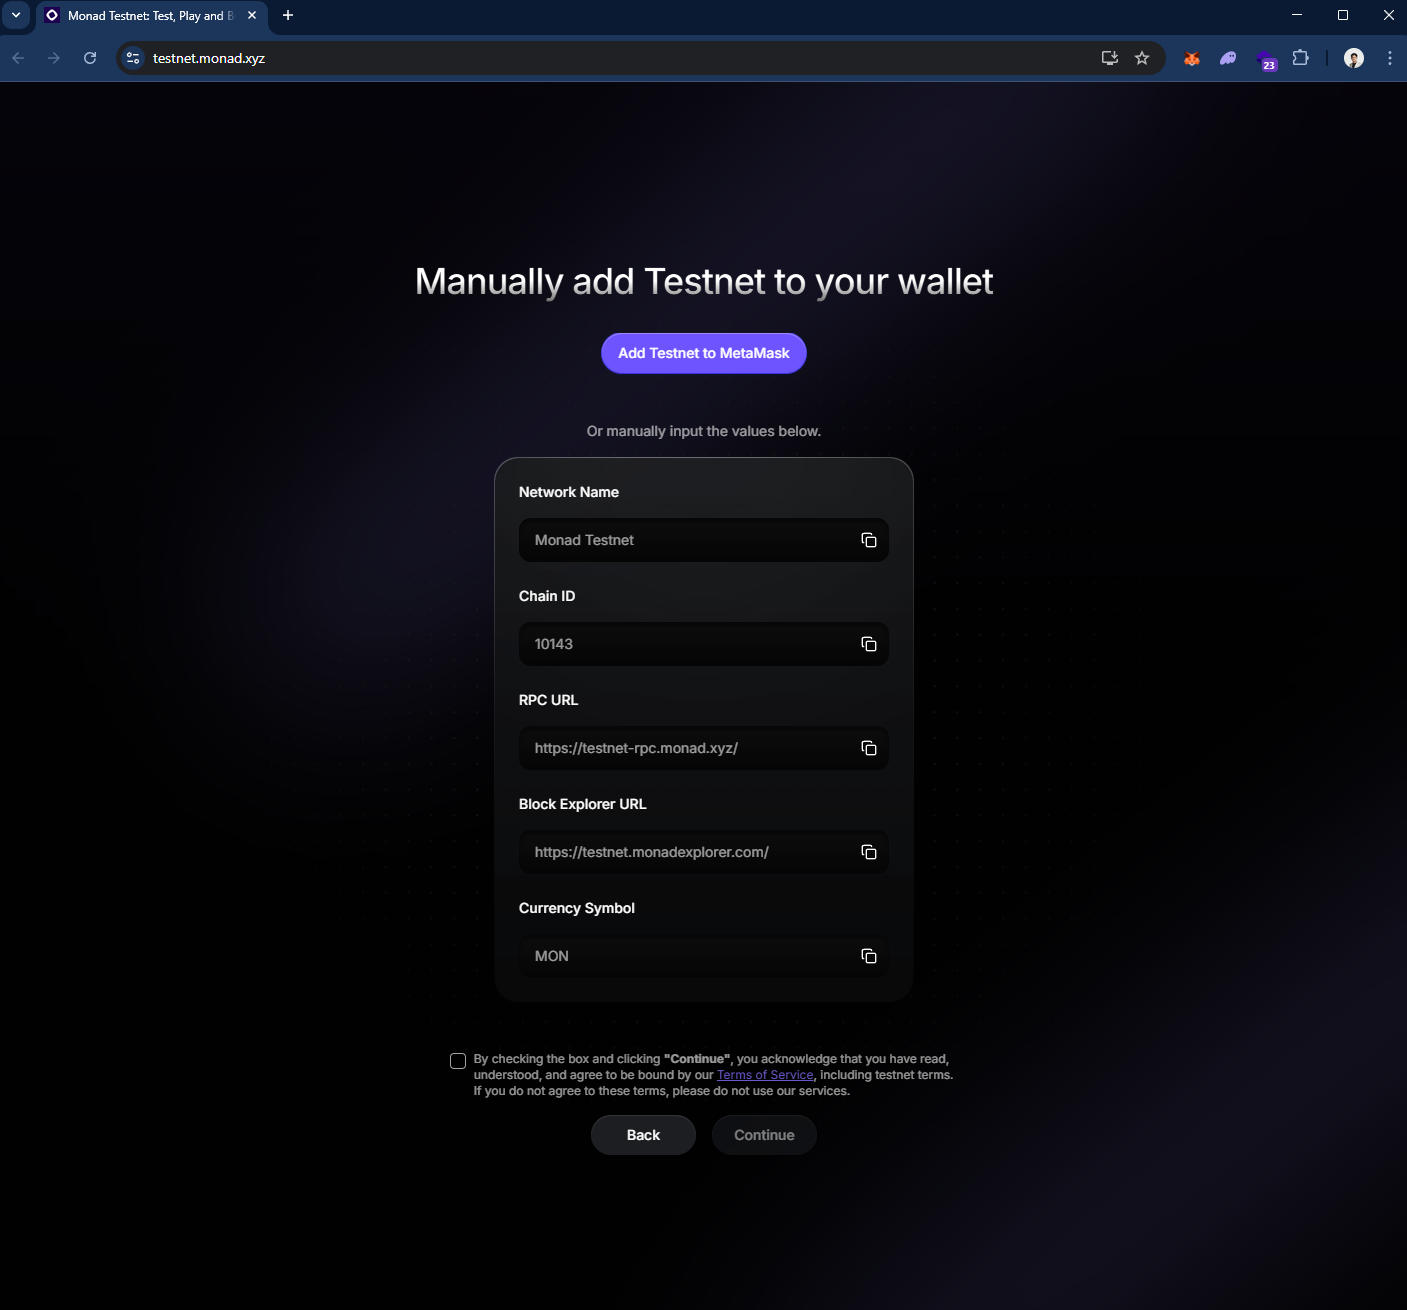Click the Network Name field Monad Testnet
This screenshot has width=1407, height=1310.
point(704,540)
